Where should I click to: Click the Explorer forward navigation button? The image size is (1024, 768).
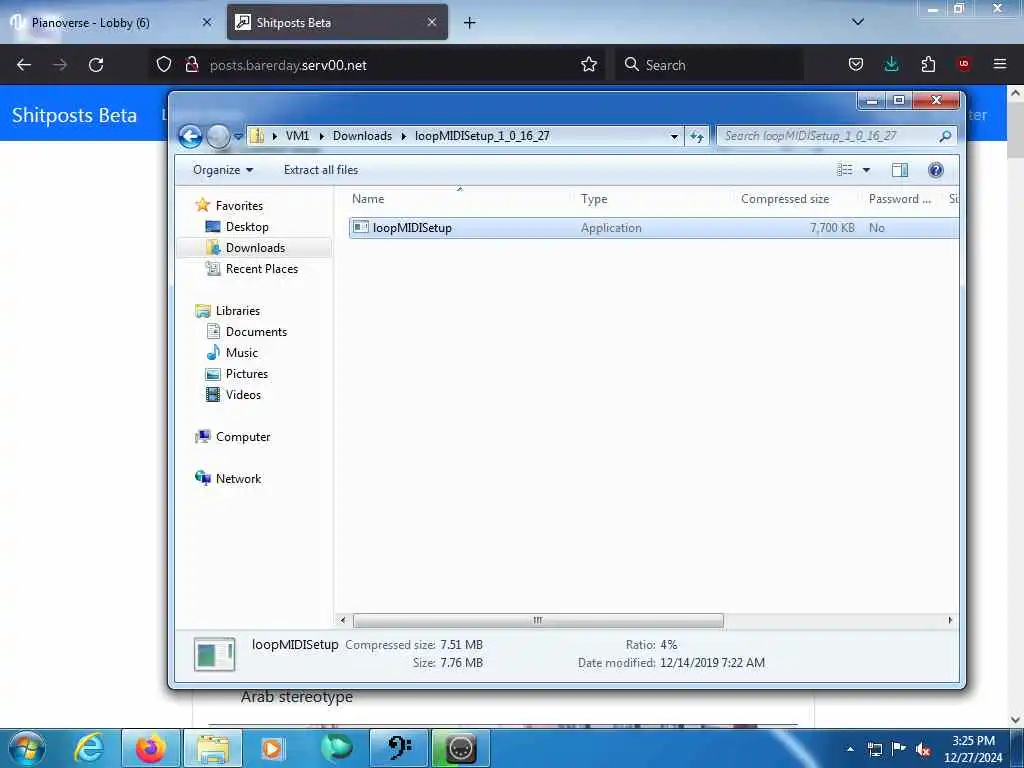pyautogui.click(x=218, y=136)
